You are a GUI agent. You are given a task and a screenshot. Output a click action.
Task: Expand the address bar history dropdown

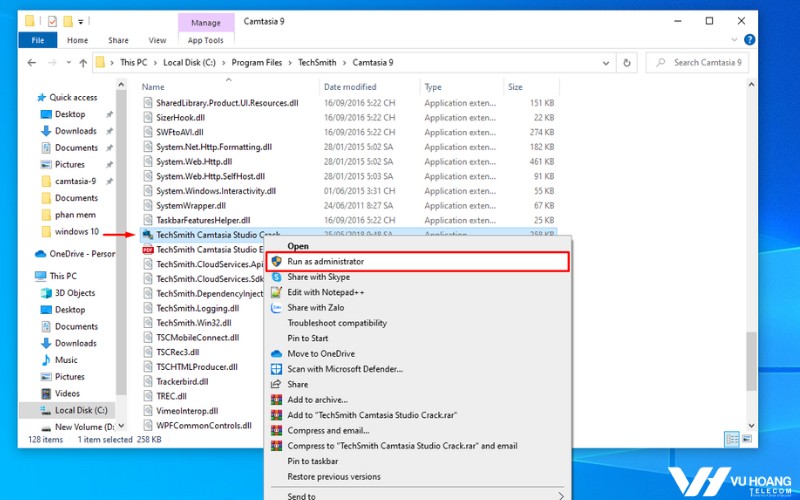click(606, 63)
